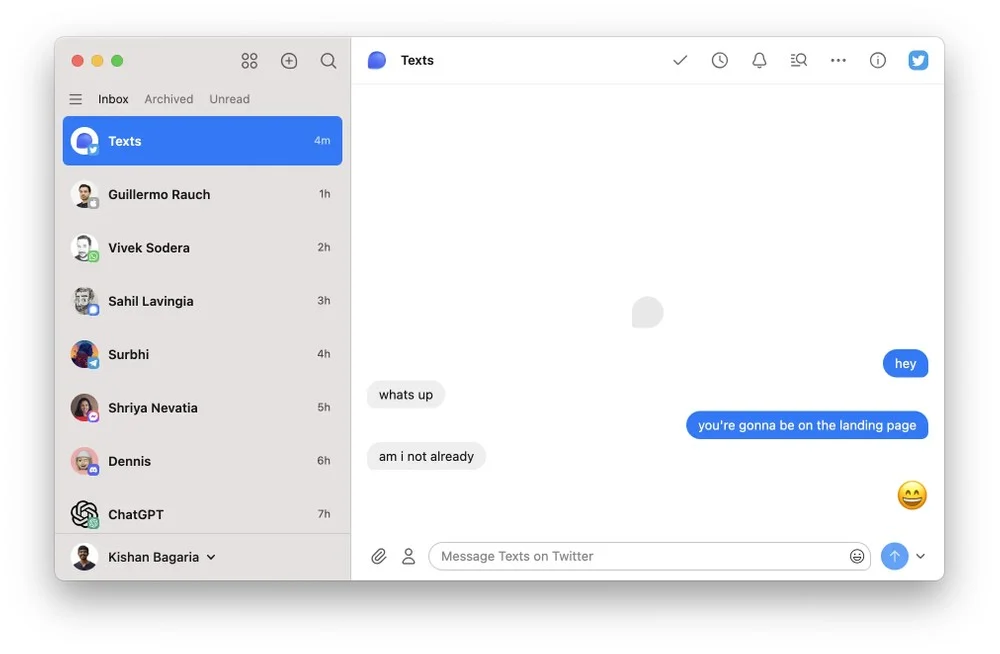This screenshot has height=654, width=1000.
Task: Open the three-dots more options menu
Action: [838, 60]
